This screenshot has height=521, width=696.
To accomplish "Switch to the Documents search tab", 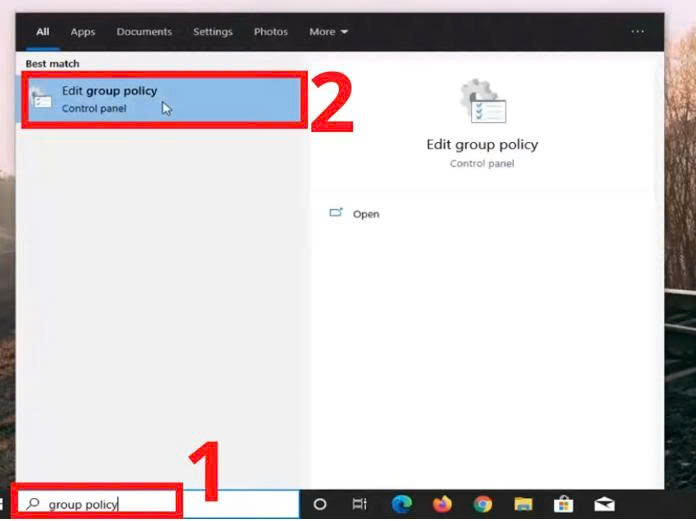I will tap(144, 32).
